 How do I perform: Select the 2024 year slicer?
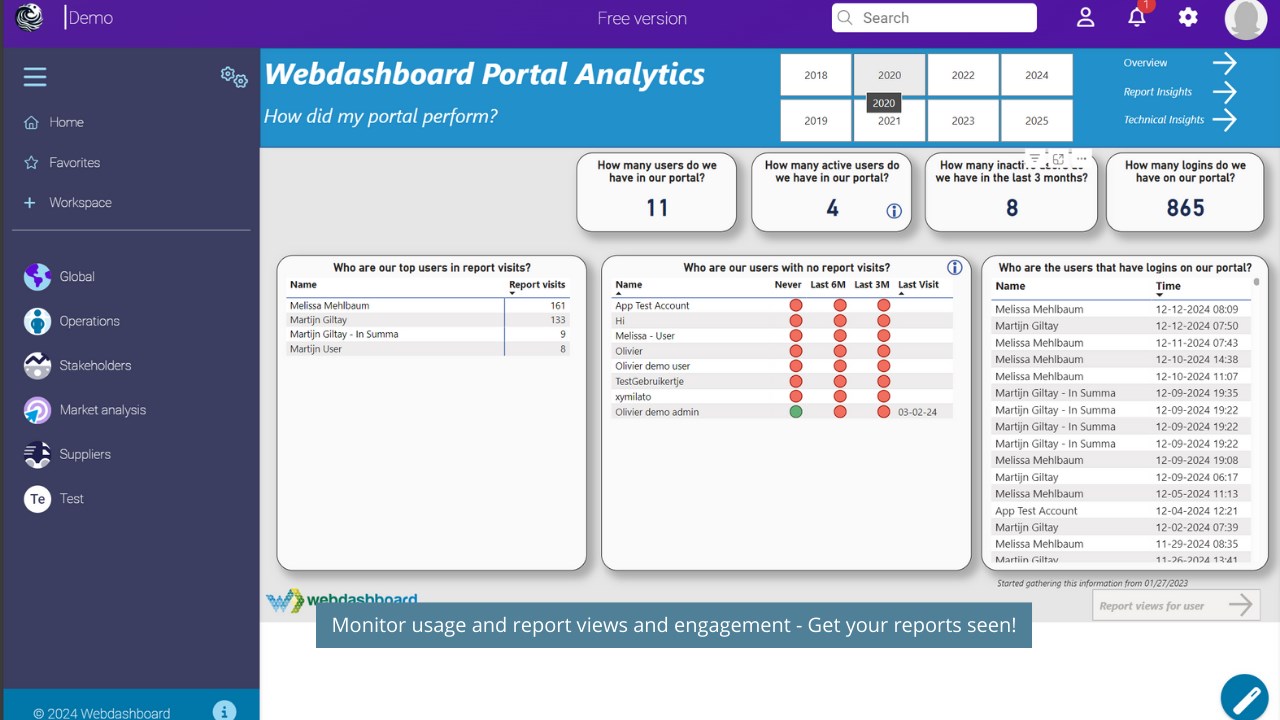(x=1037, y=75)
